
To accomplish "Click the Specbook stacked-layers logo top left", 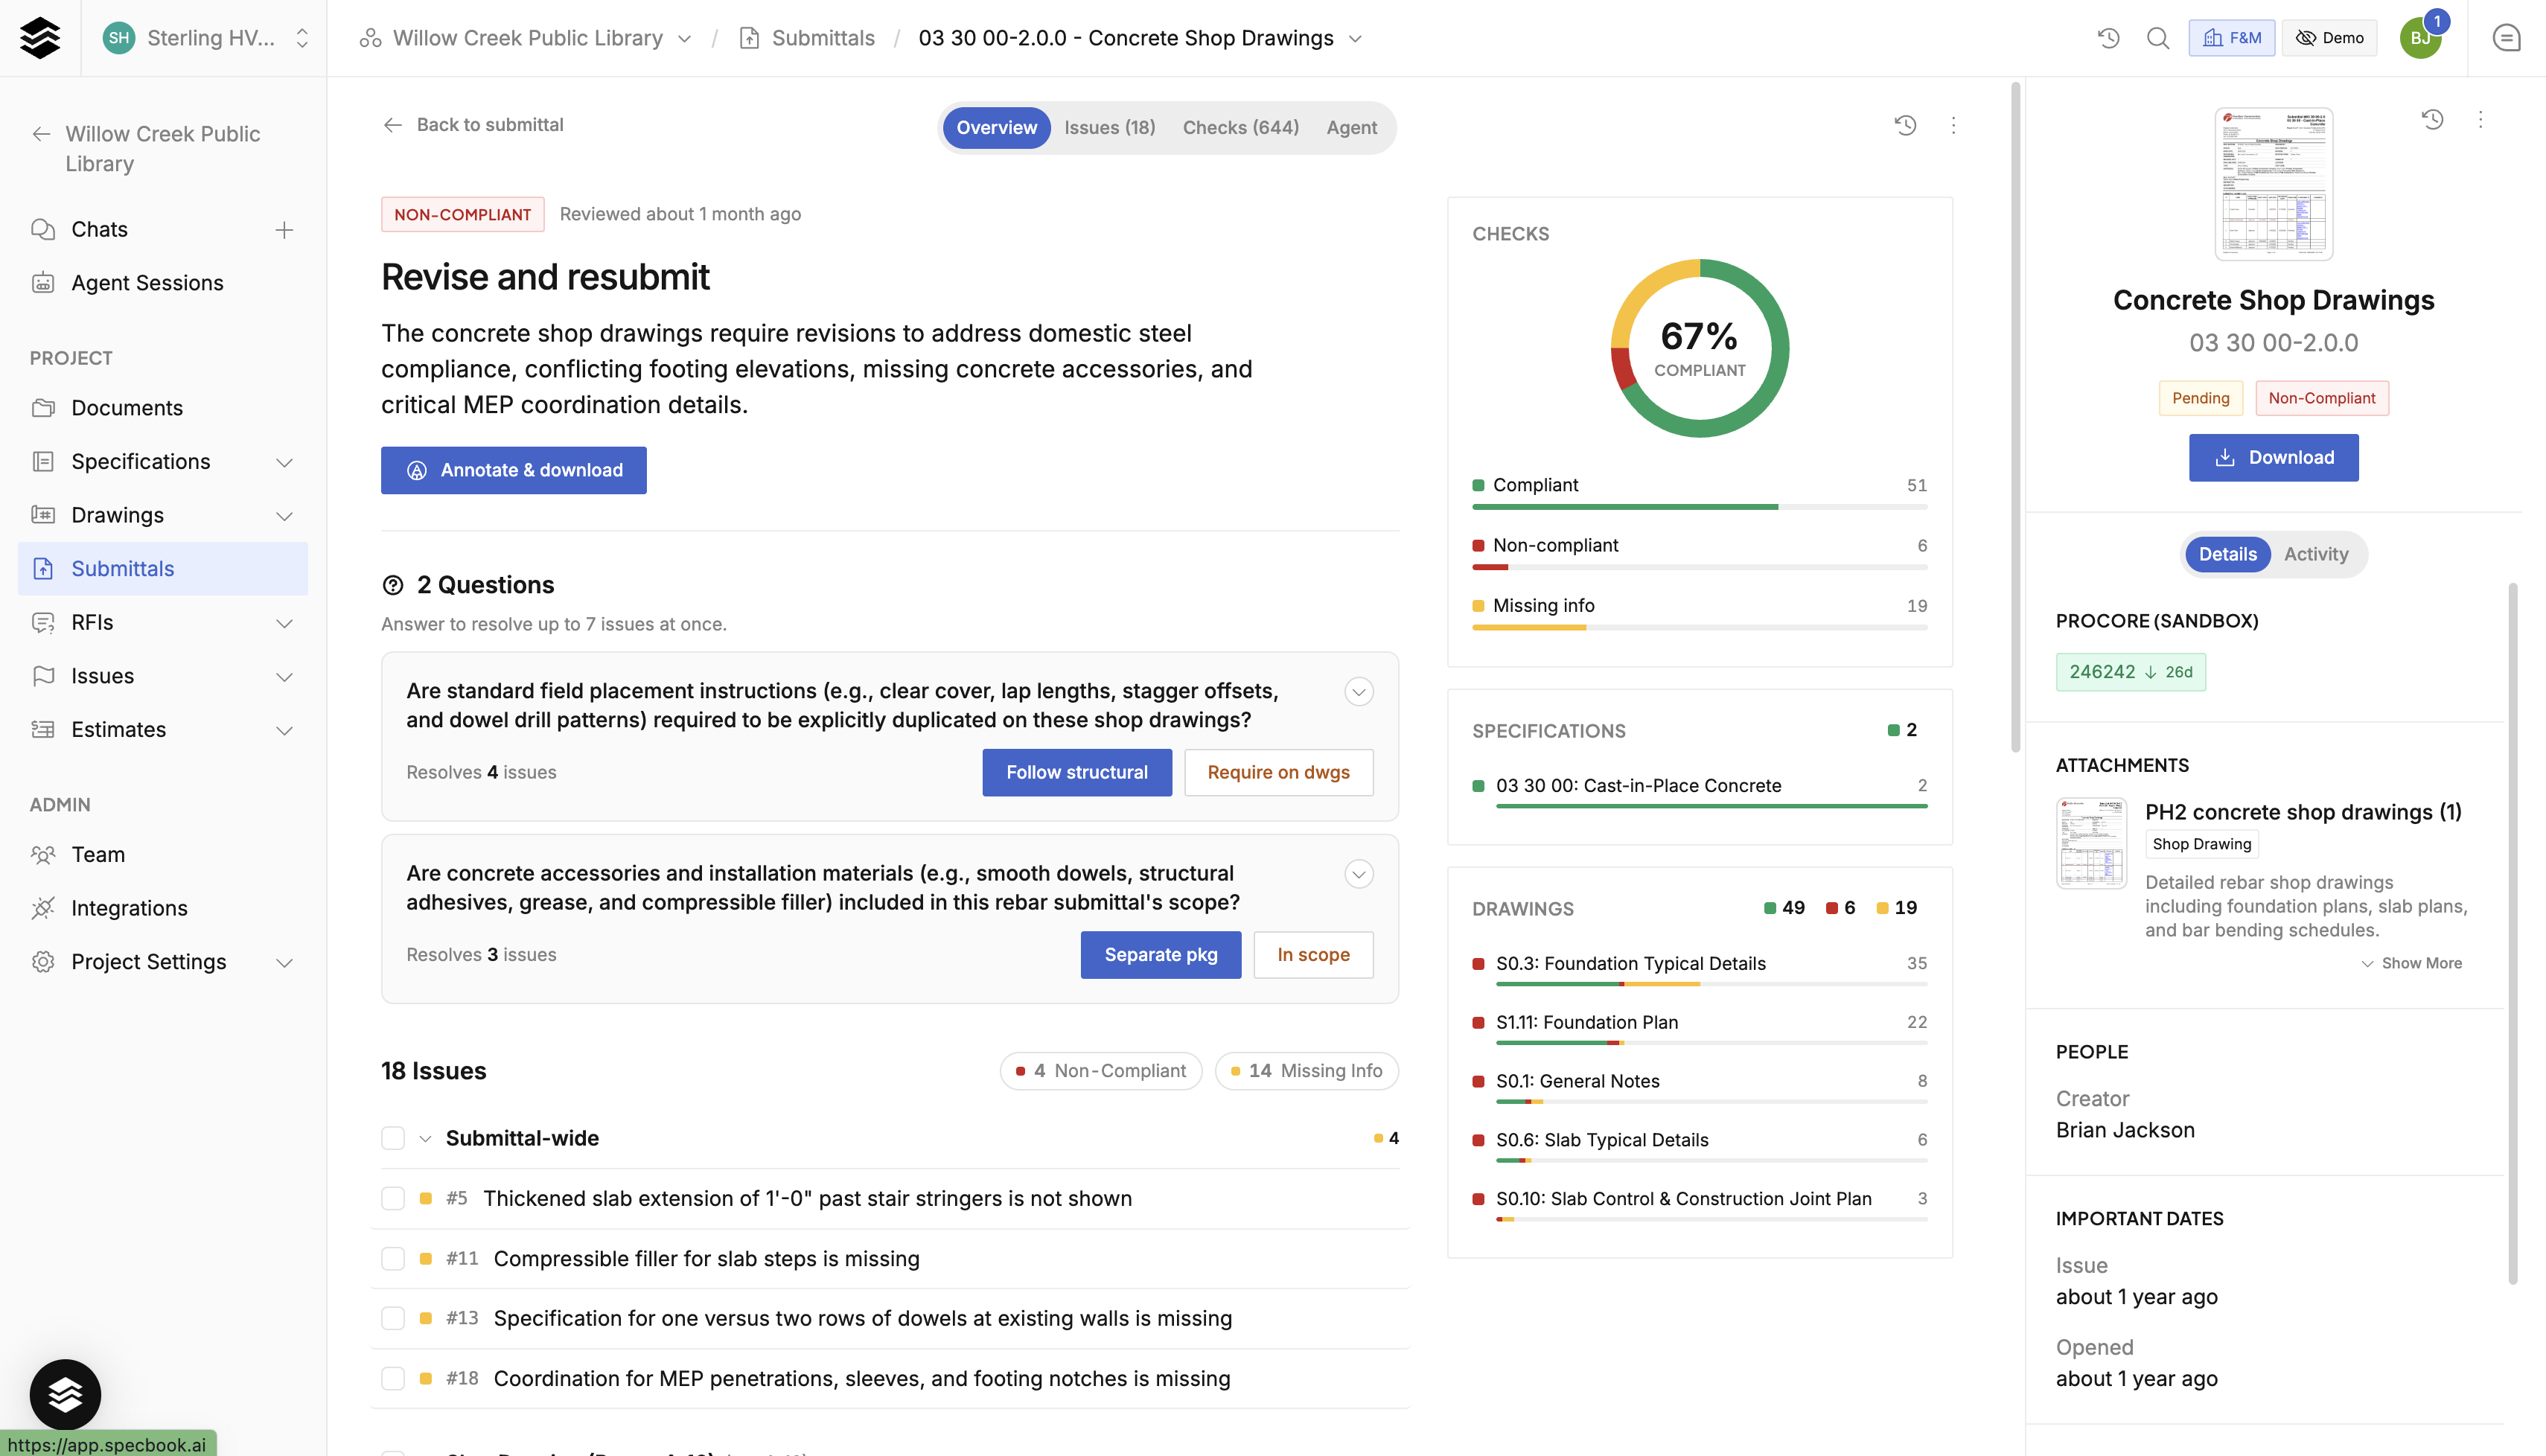I will (40, 38).
